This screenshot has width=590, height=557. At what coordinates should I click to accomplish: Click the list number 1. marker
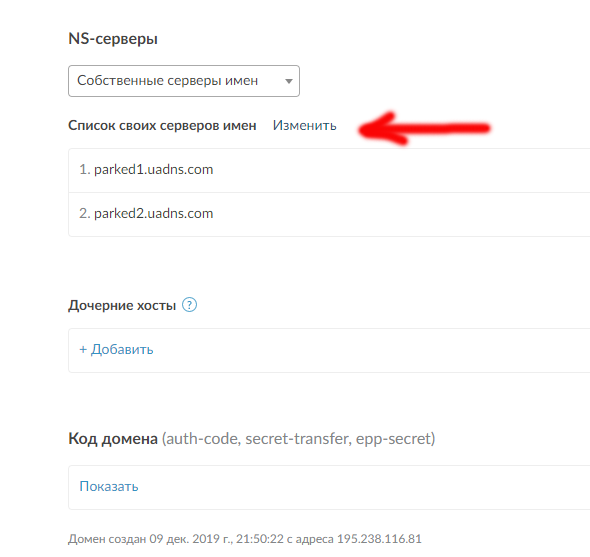pyautogui.click(x=85, y=170)
